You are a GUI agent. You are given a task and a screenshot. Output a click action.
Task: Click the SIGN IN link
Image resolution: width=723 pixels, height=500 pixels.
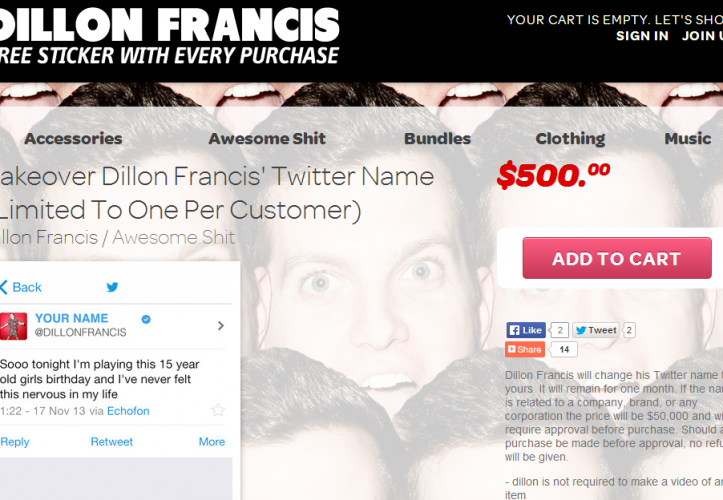642,36
